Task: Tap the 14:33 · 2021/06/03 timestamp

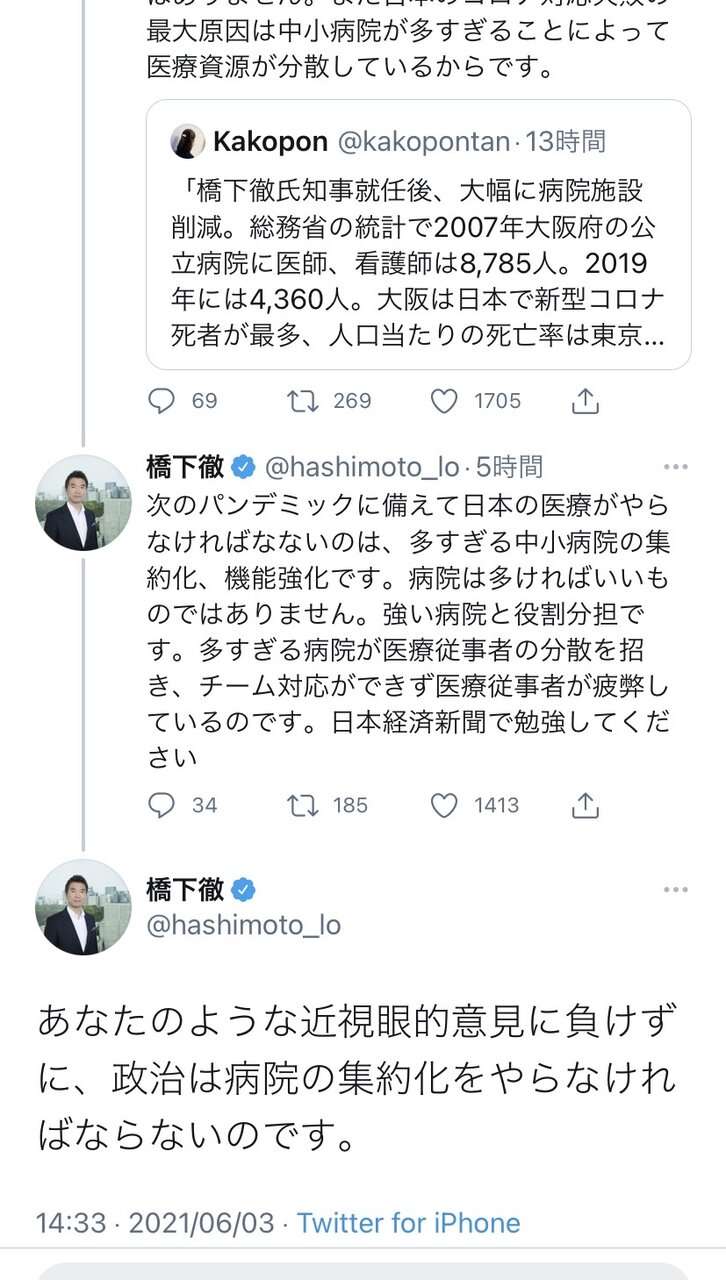Action: tap(160, 1223)
